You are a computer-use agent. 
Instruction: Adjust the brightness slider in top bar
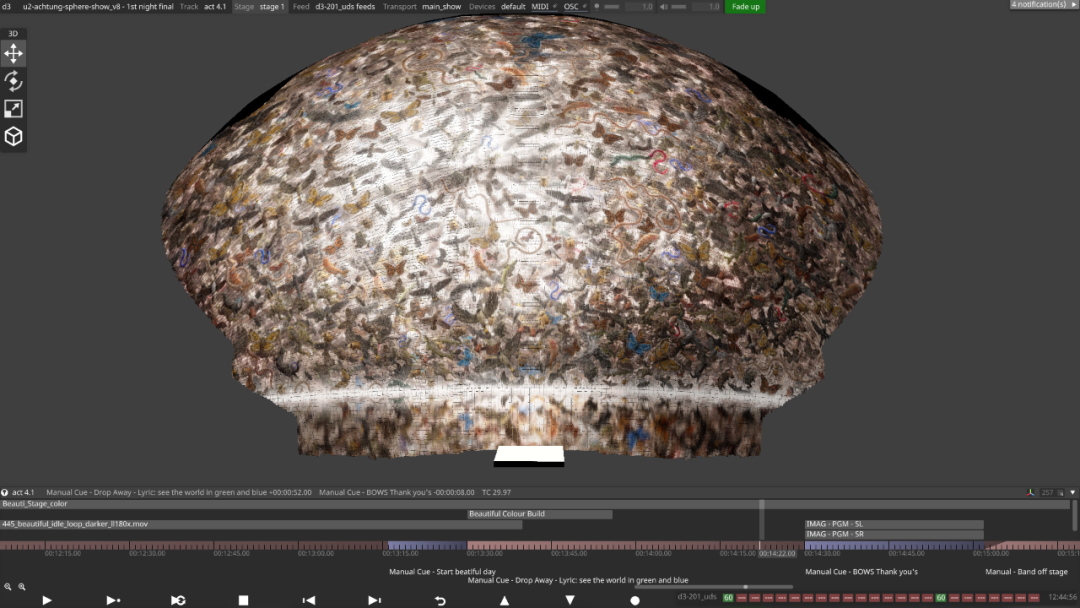(612, 6)
